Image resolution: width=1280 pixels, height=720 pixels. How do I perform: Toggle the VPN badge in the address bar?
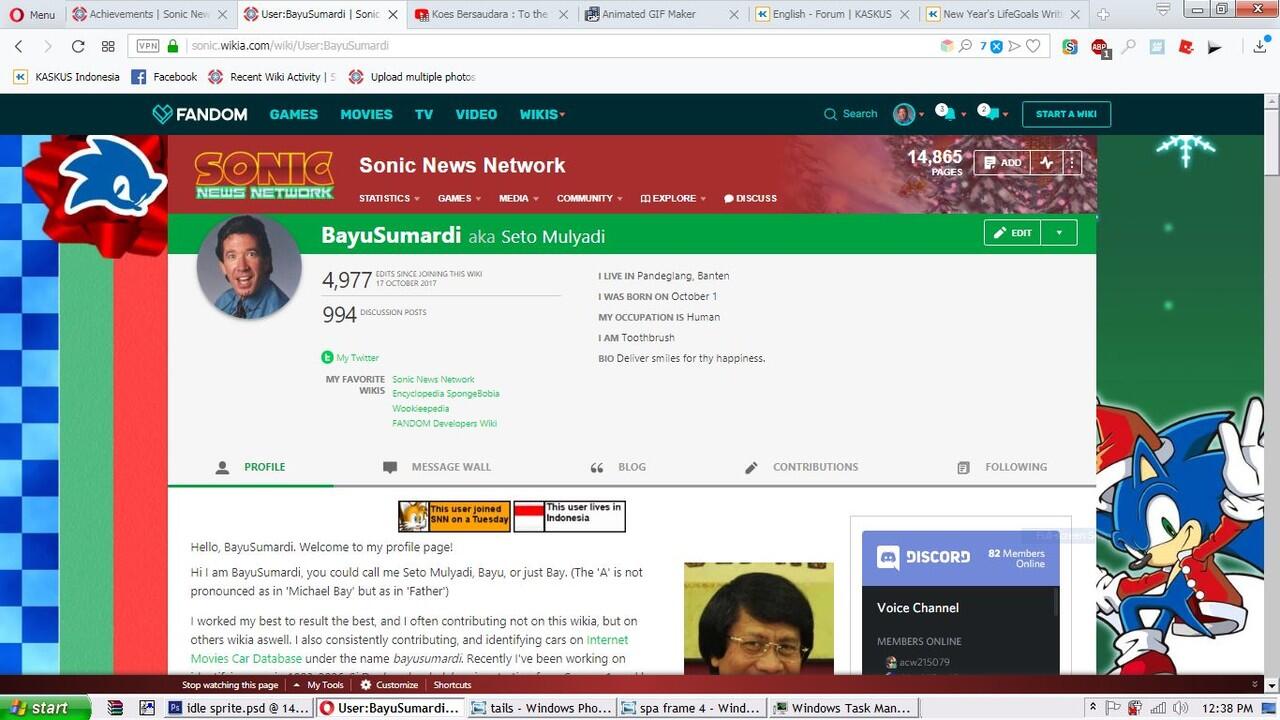pos(147,46)
